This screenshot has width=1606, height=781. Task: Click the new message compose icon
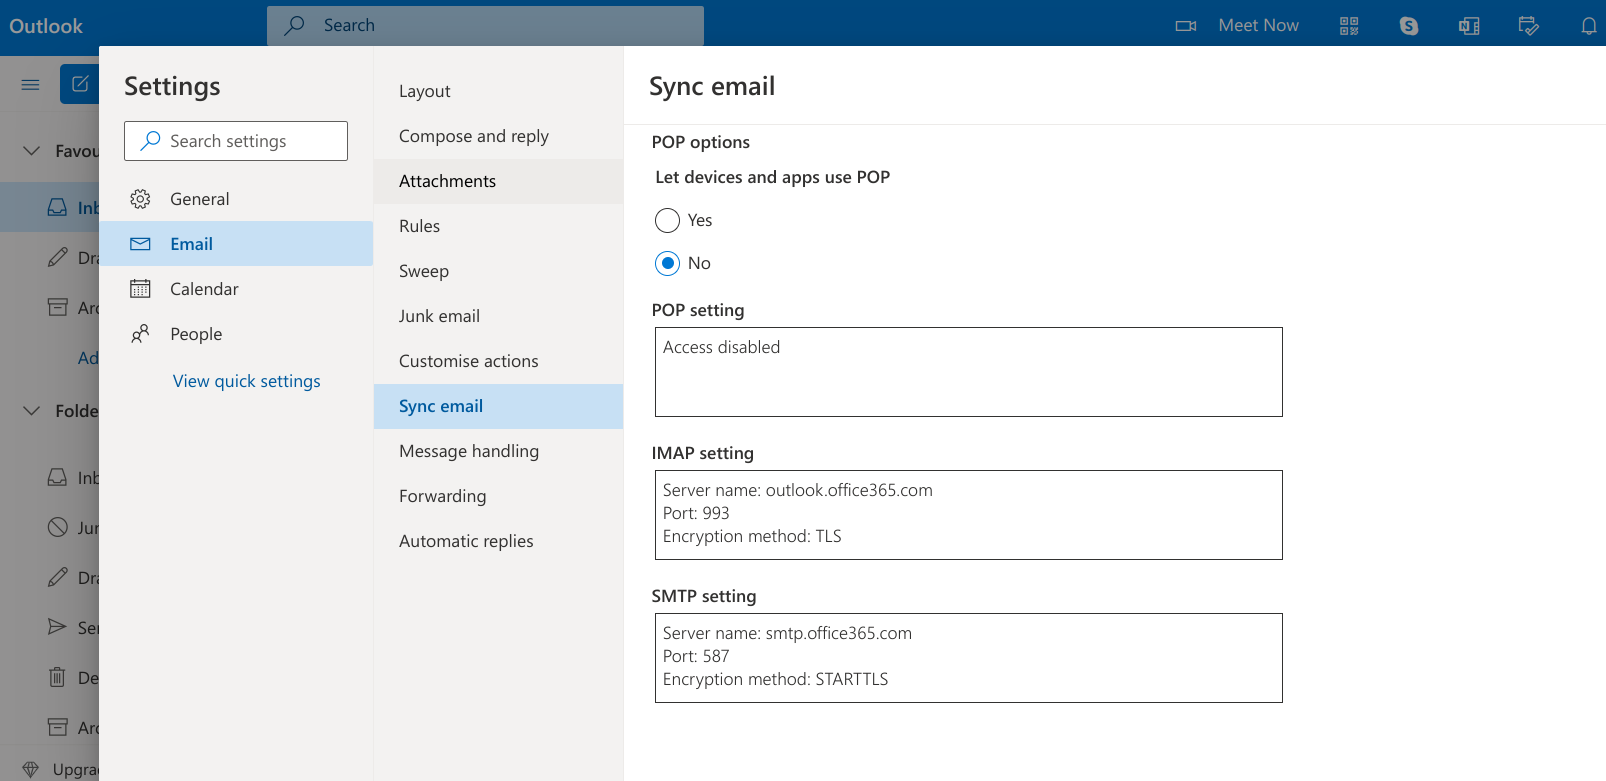80,84
